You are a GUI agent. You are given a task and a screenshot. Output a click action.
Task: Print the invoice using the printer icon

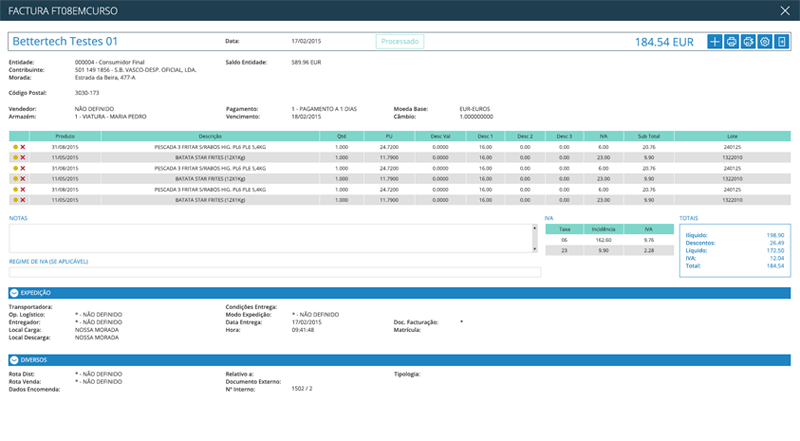pyautogui.click(x=731, y=42)
